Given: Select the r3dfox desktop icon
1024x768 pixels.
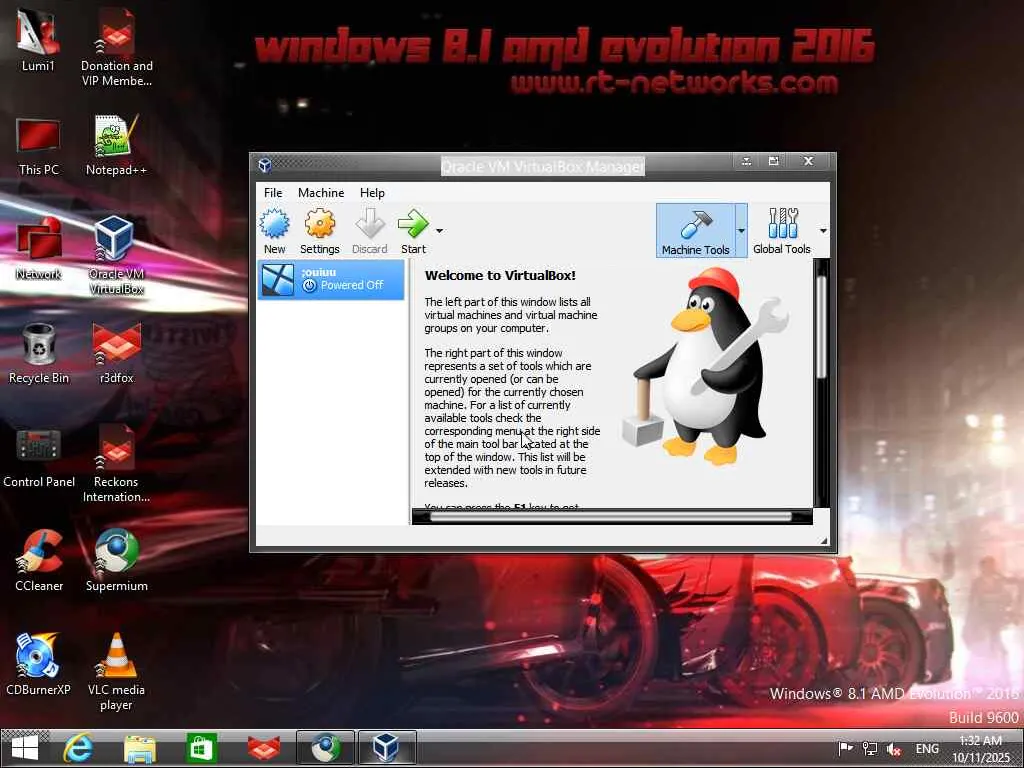Looking at the screenshot, I should point(116,353).
